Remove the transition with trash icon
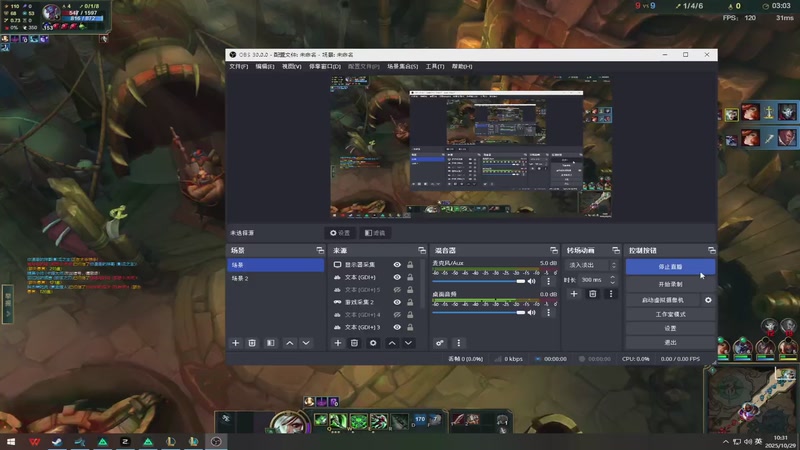Image resolution: width=800 pixels, height=450 pixels. point(592,294)
